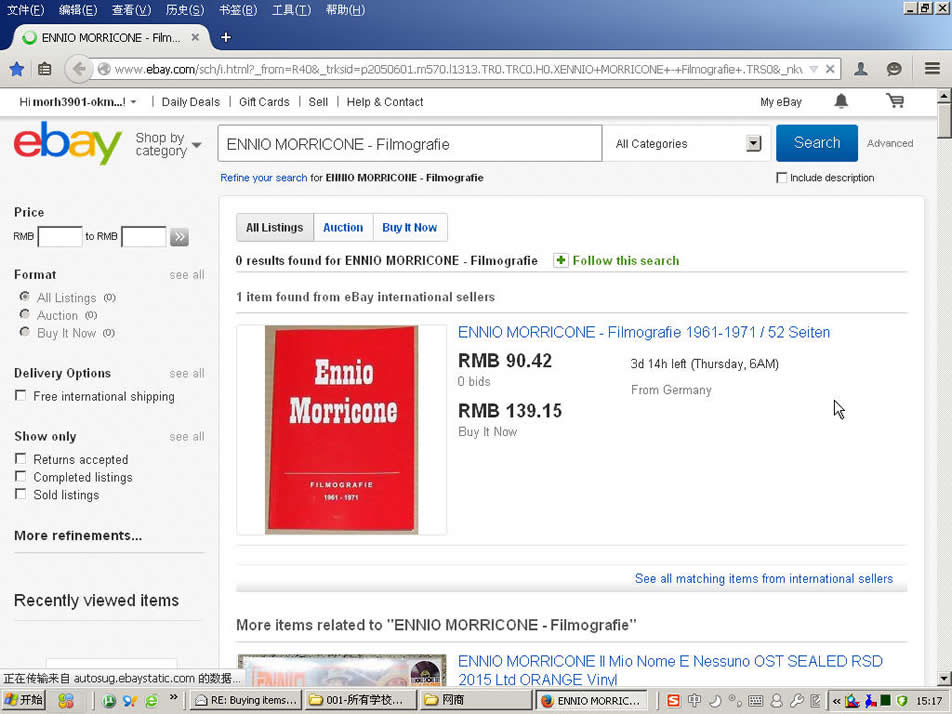Open the 查看(V) menu
Image resolution: width=952 pixels, height=714 pixels.
click(132, 10)
